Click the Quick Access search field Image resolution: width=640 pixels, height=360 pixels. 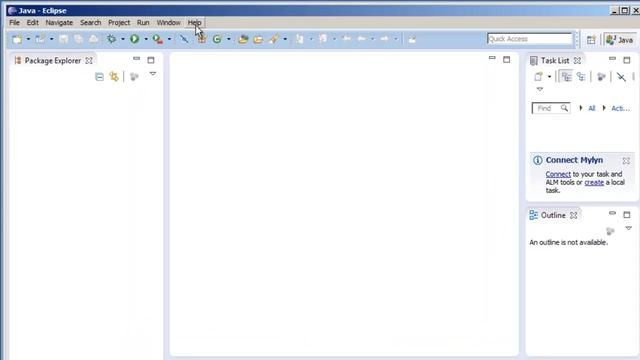(x=529, y=39)
